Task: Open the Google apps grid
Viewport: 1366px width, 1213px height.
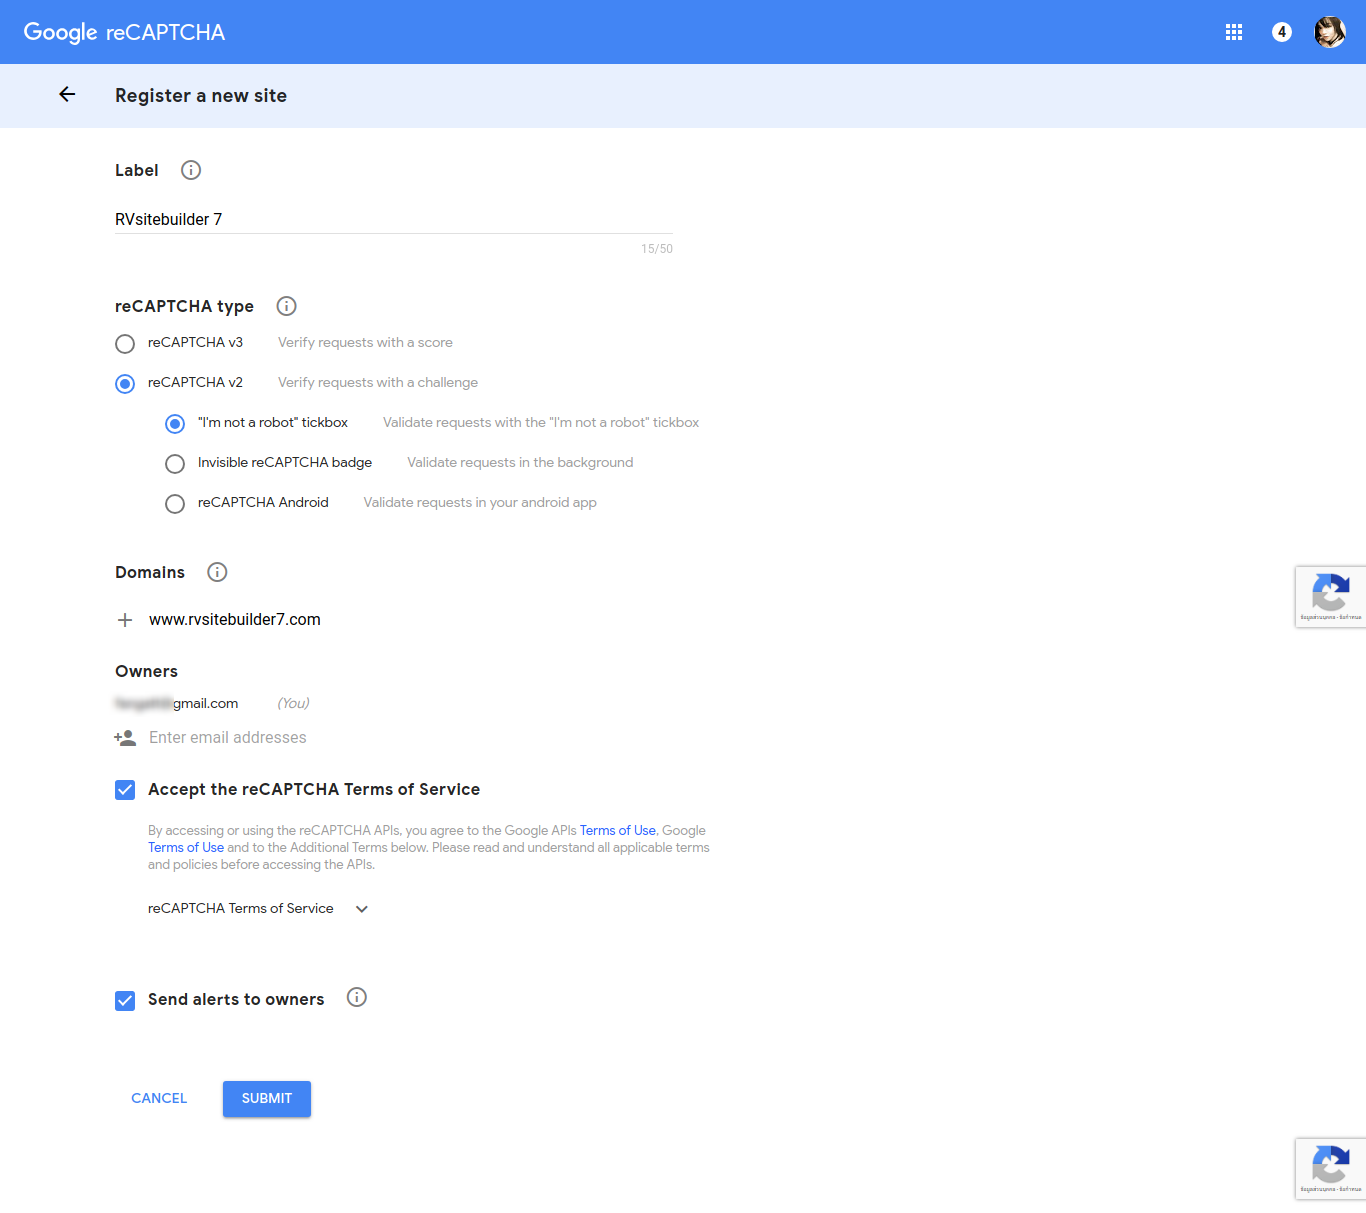Action: [x=1234, y=32]
